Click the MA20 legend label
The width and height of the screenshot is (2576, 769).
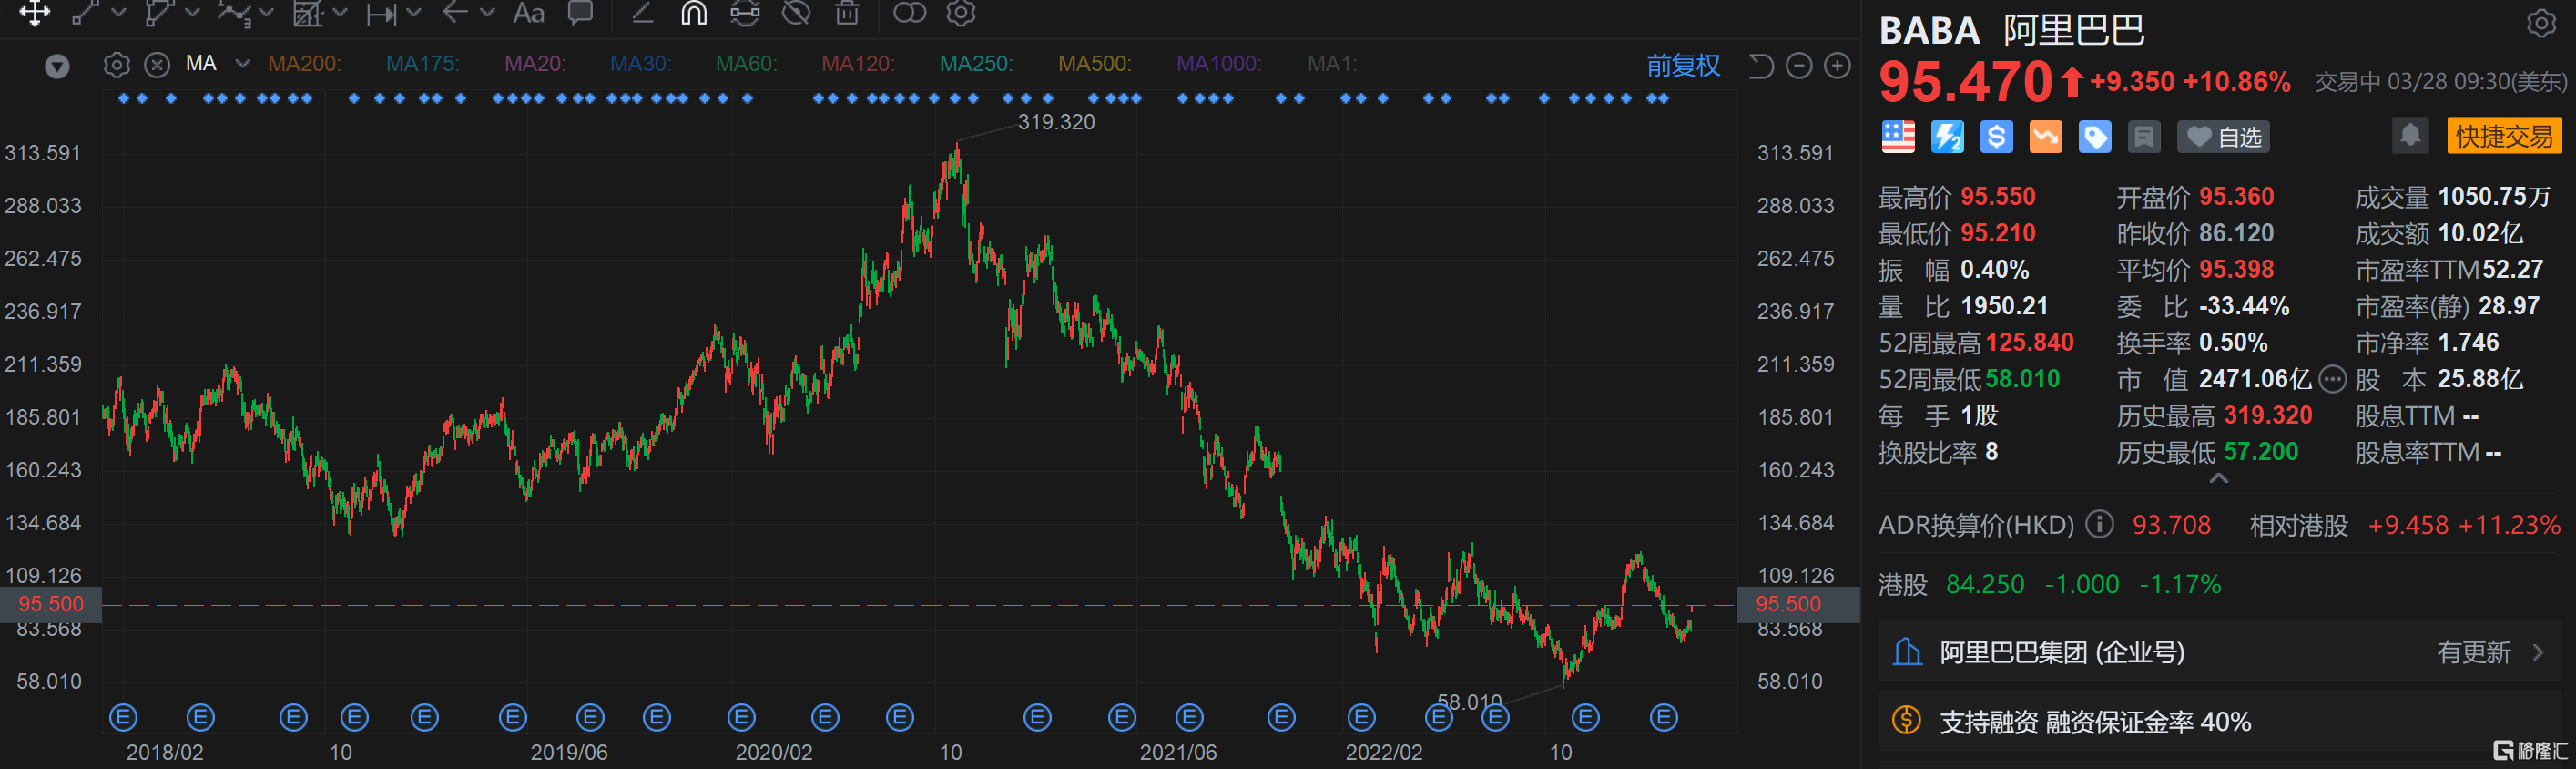coord(535,64)
